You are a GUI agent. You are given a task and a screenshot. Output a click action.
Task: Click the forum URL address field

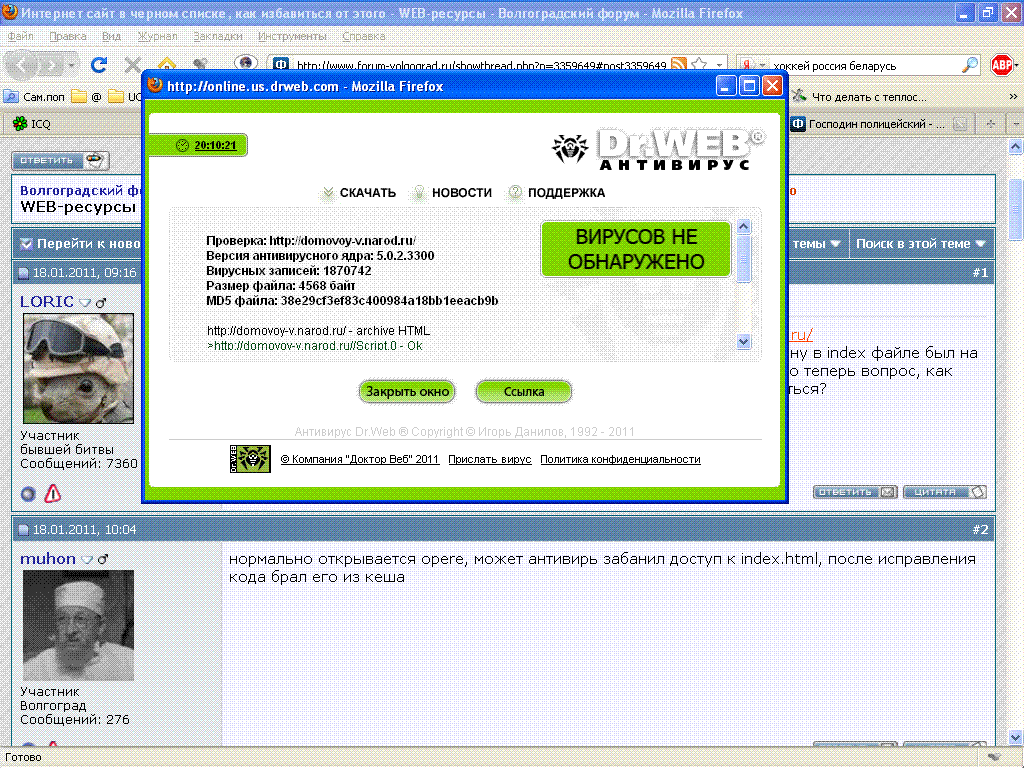(x=481, y=65)
